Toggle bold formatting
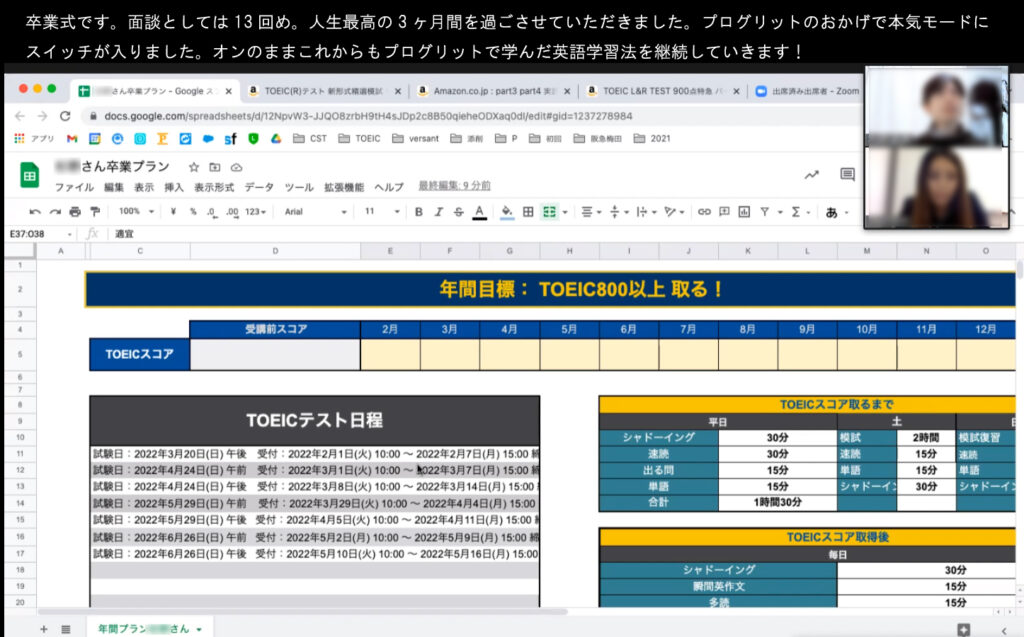Viewport: 1024px width, 637px height. (419, 212)
